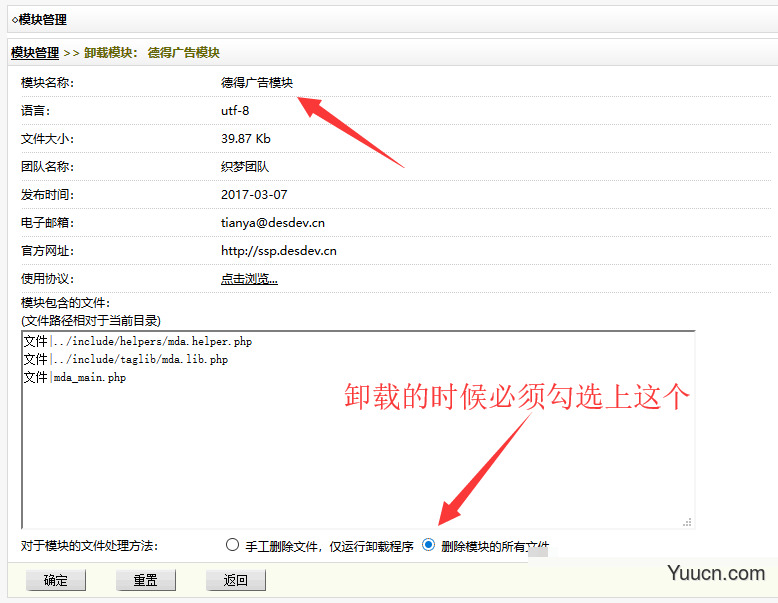The width and height of the screenshot is (778, 603).
Task: Click the 德得广告模块 module name value
Action: pyautogui.click(x=257, y=83)
